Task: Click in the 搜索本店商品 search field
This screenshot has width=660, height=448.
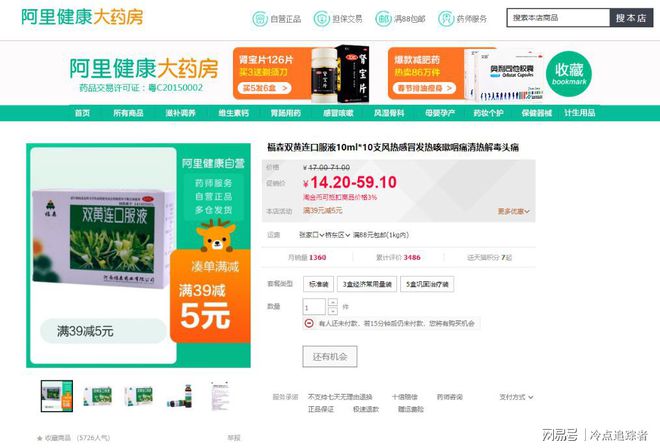Action: 559,18
